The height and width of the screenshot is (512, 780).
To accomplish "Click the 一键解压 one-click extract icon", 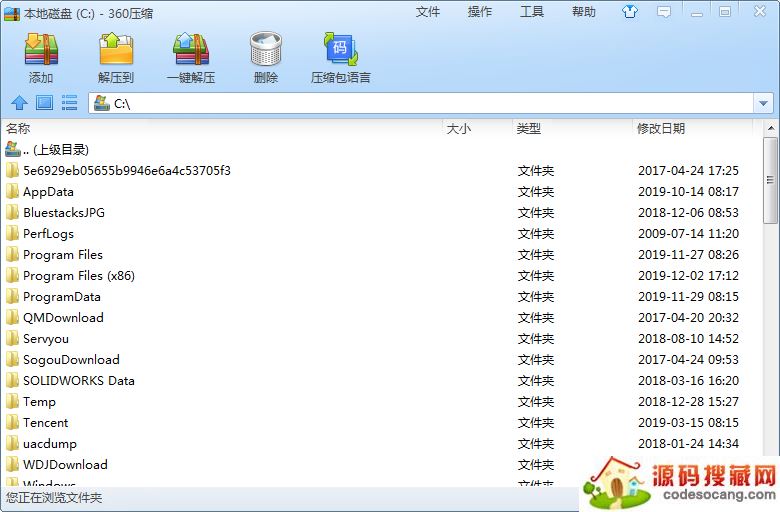I will point(191,49).
